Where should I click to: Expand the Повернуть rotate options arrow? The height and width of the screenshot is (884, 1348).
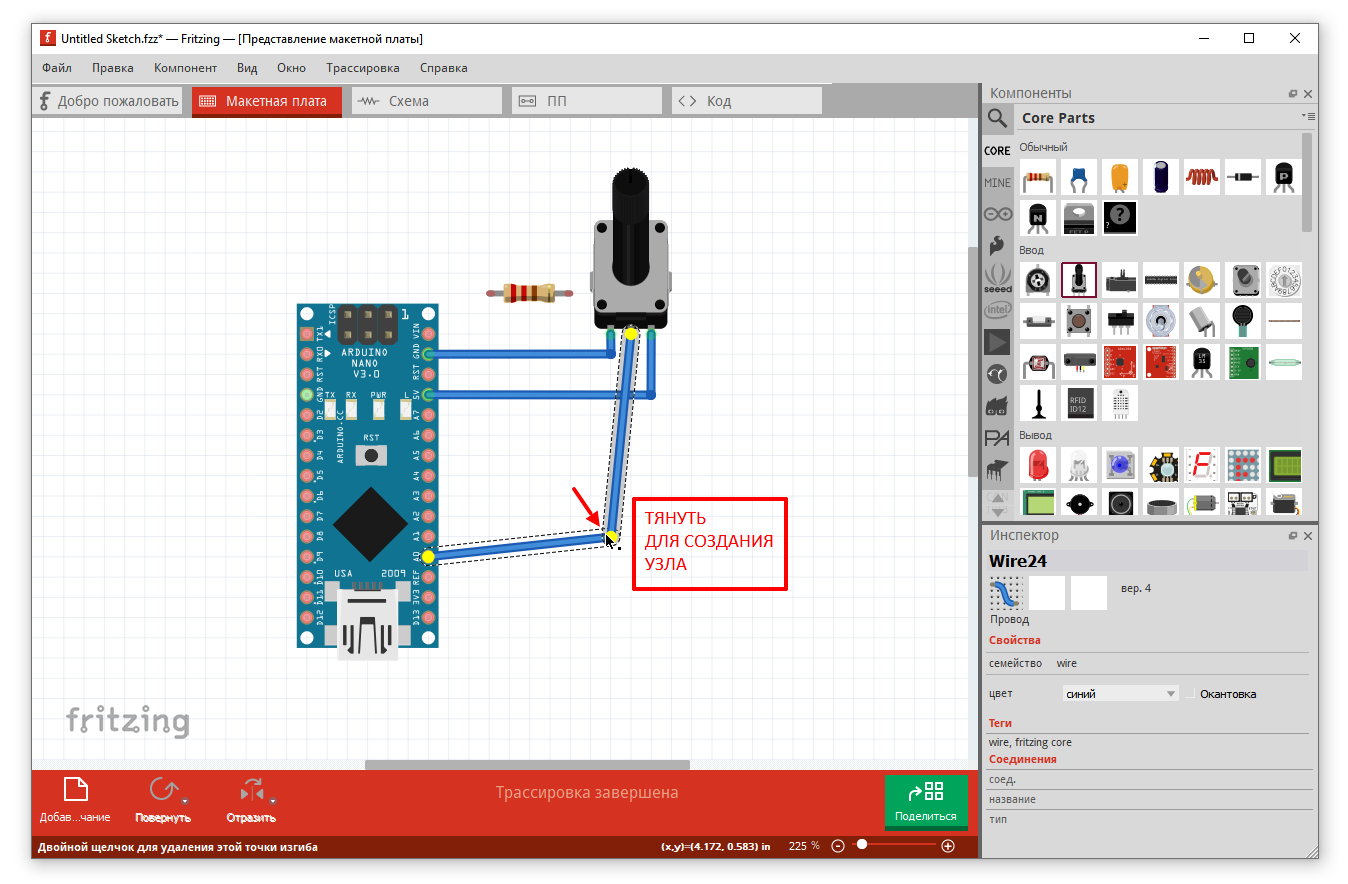(186, 801)
